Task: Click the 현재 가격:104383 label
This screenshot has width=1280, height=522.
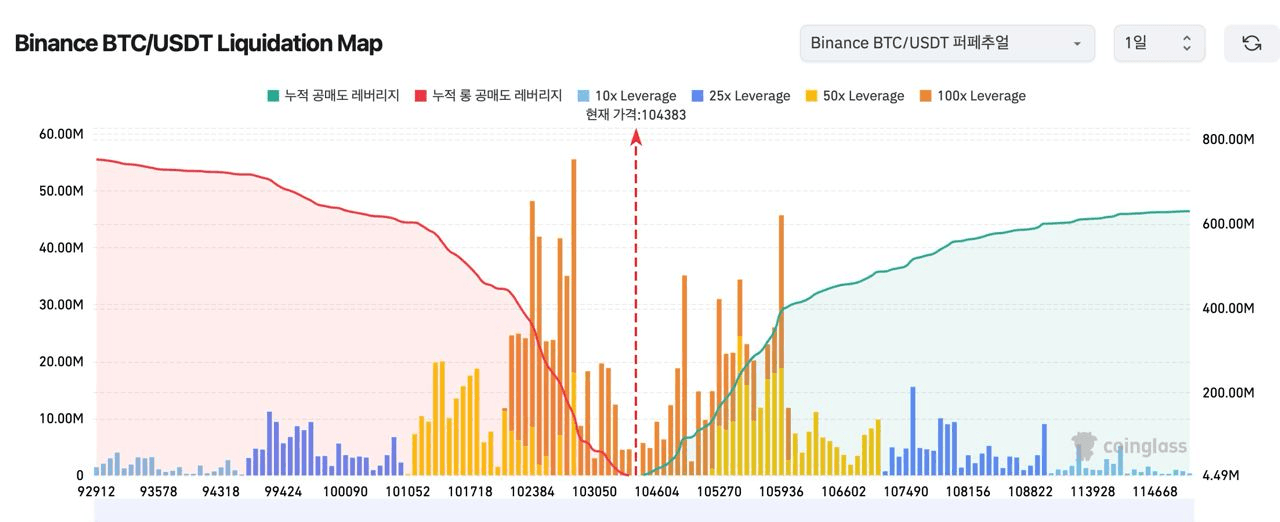Action: 636,114
